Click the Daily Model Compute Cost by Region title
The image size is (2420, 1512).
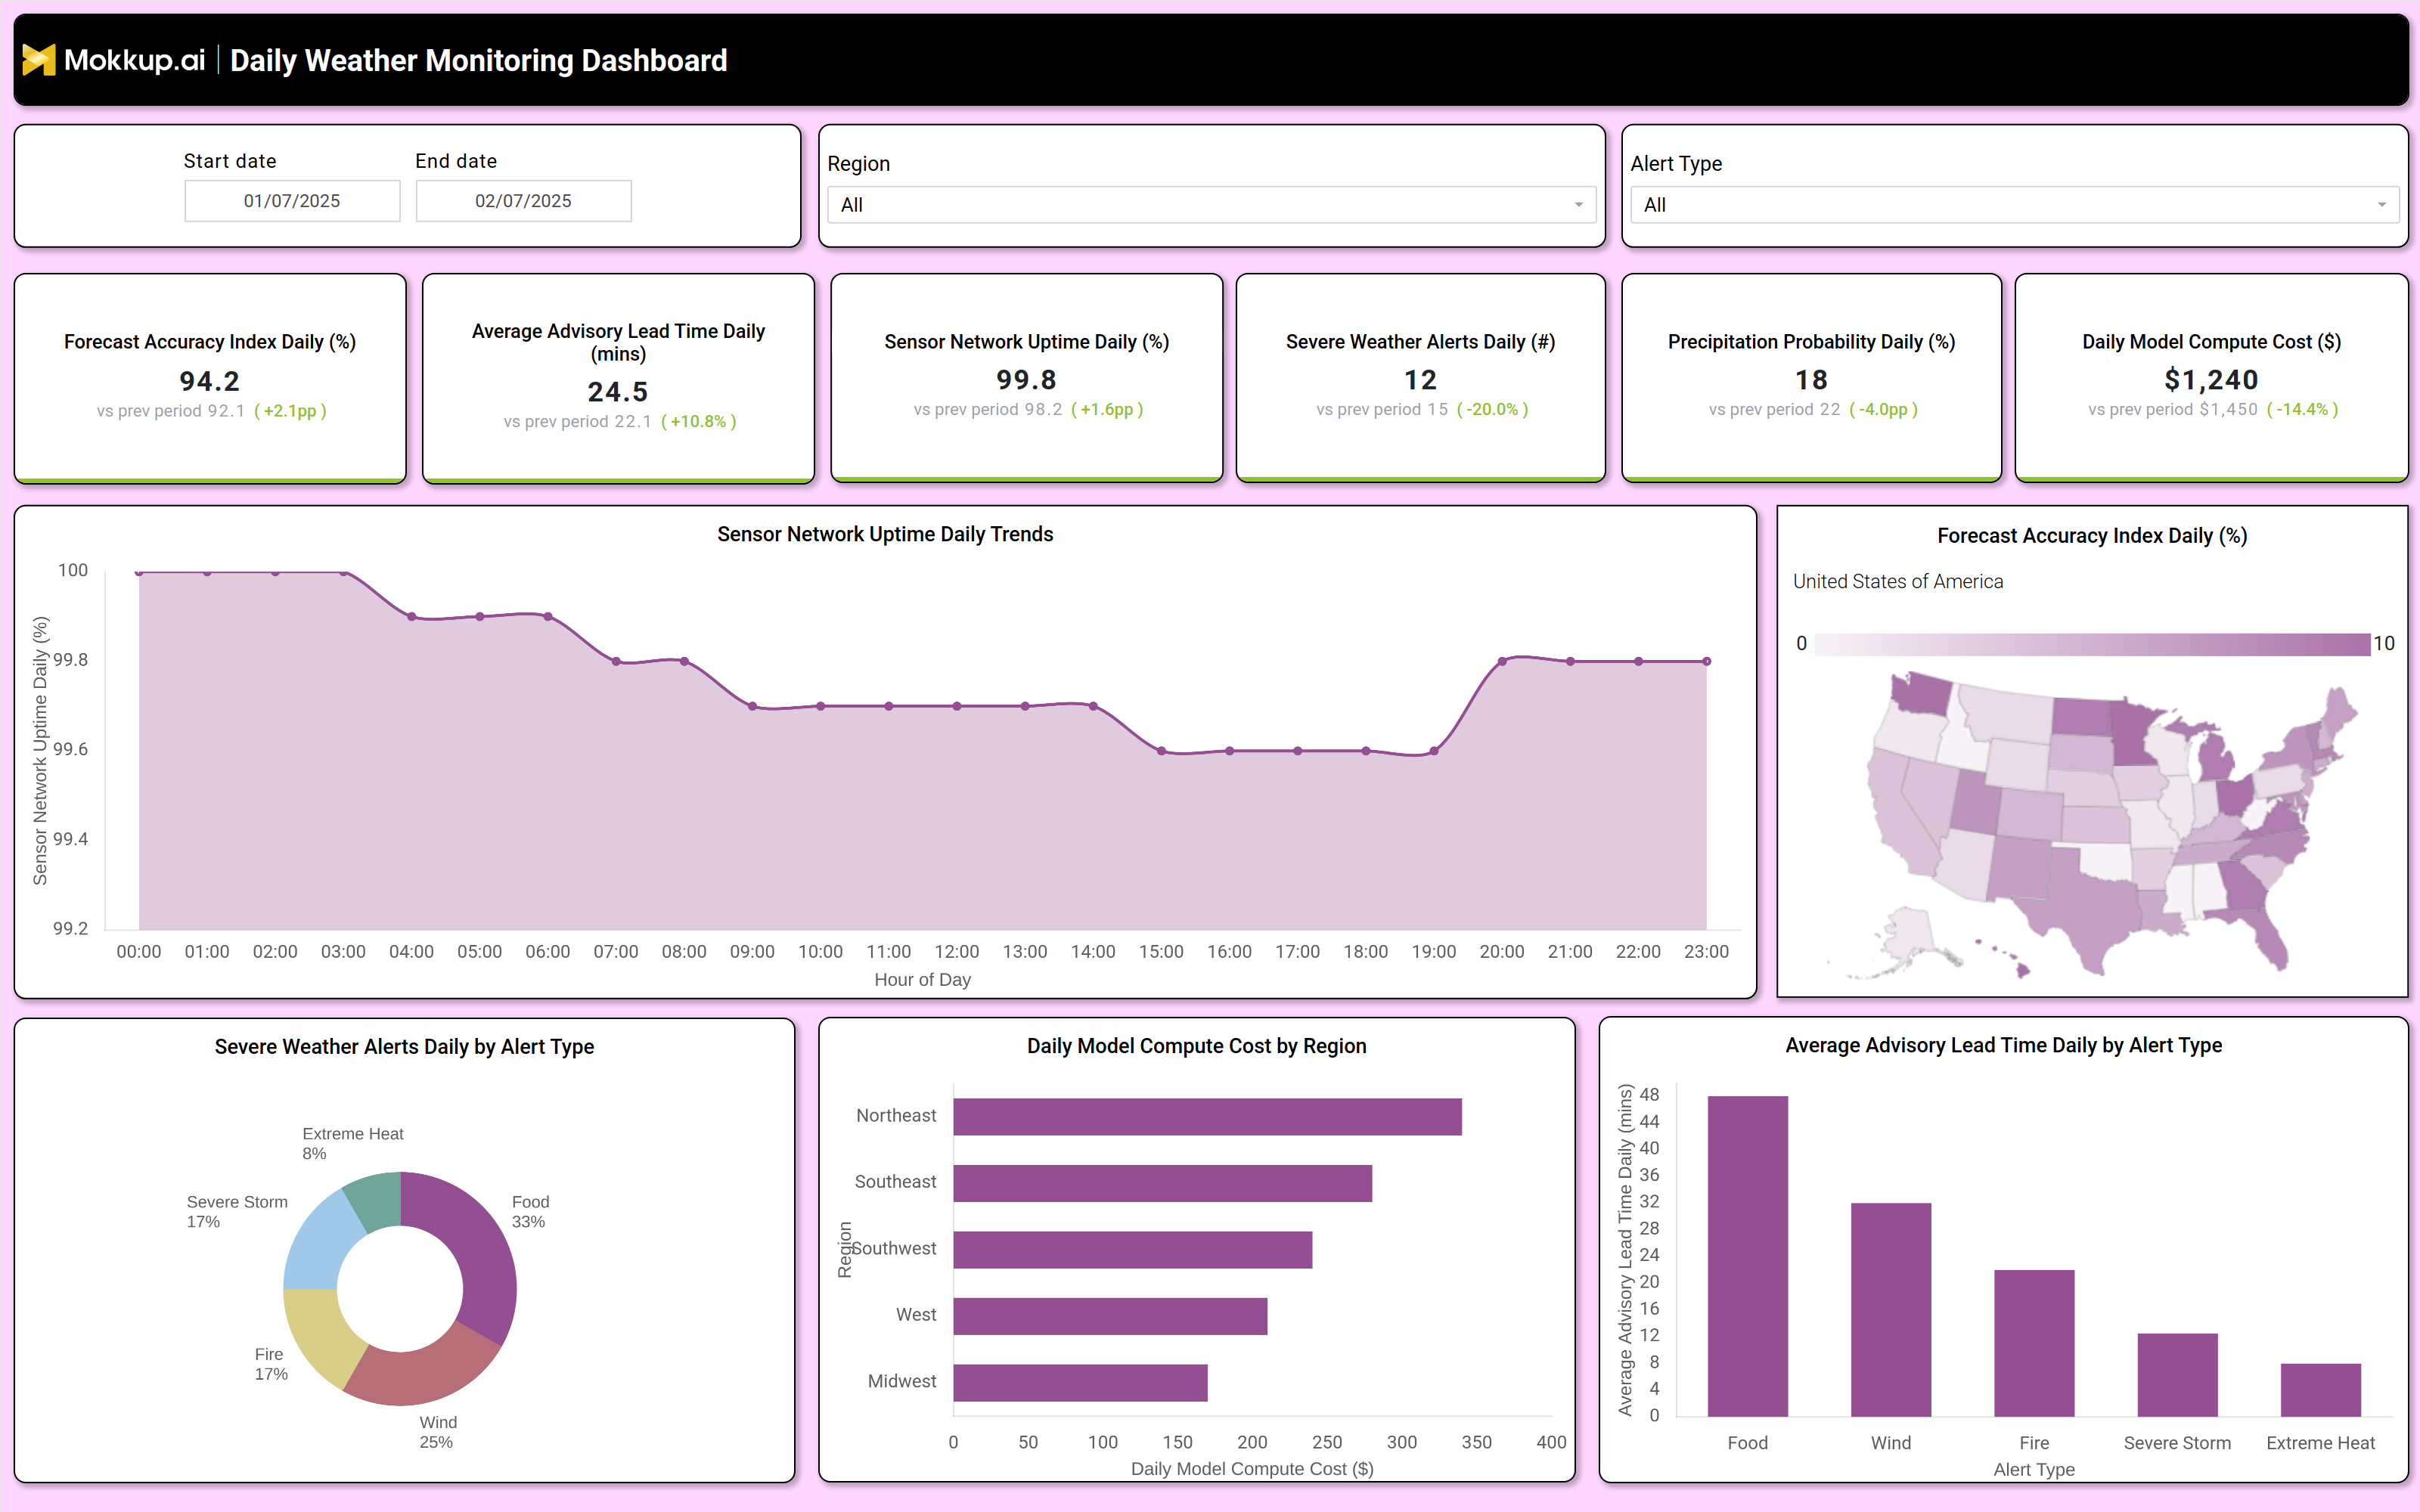click(x=1196, y=1046)
